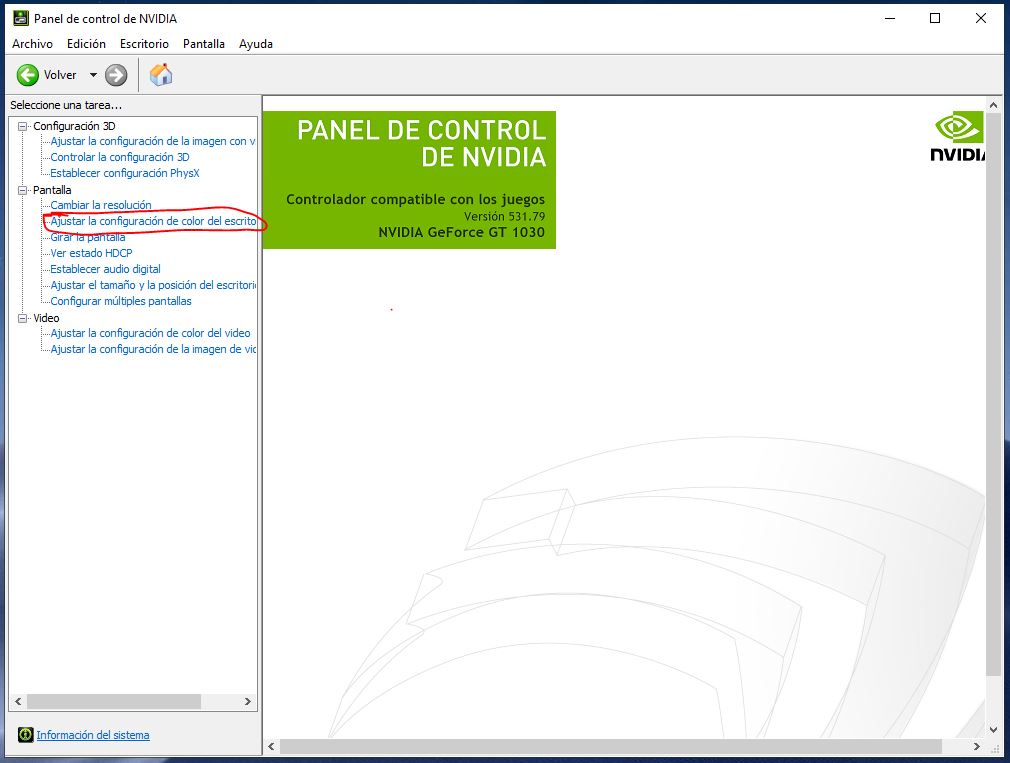The width and height of the screenshot is (1010, 763).
Task: Minimize the NVIDIA Control Panel window
Action: (x=890, y=18)
